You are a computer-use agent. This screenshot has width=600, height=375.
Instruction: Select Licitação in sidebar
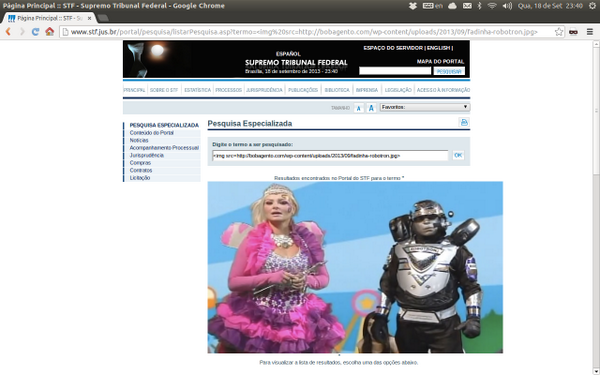140,178
